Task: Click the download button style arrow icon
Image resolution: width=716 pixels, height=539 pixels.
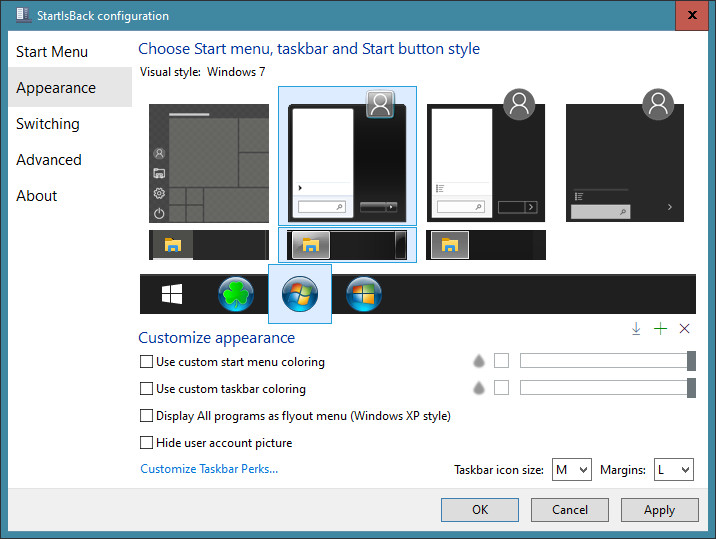Action: [x=636, y=328]
